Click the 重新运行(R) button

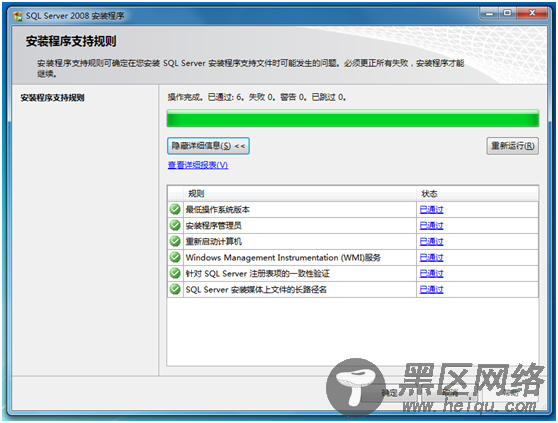[512, 146]
